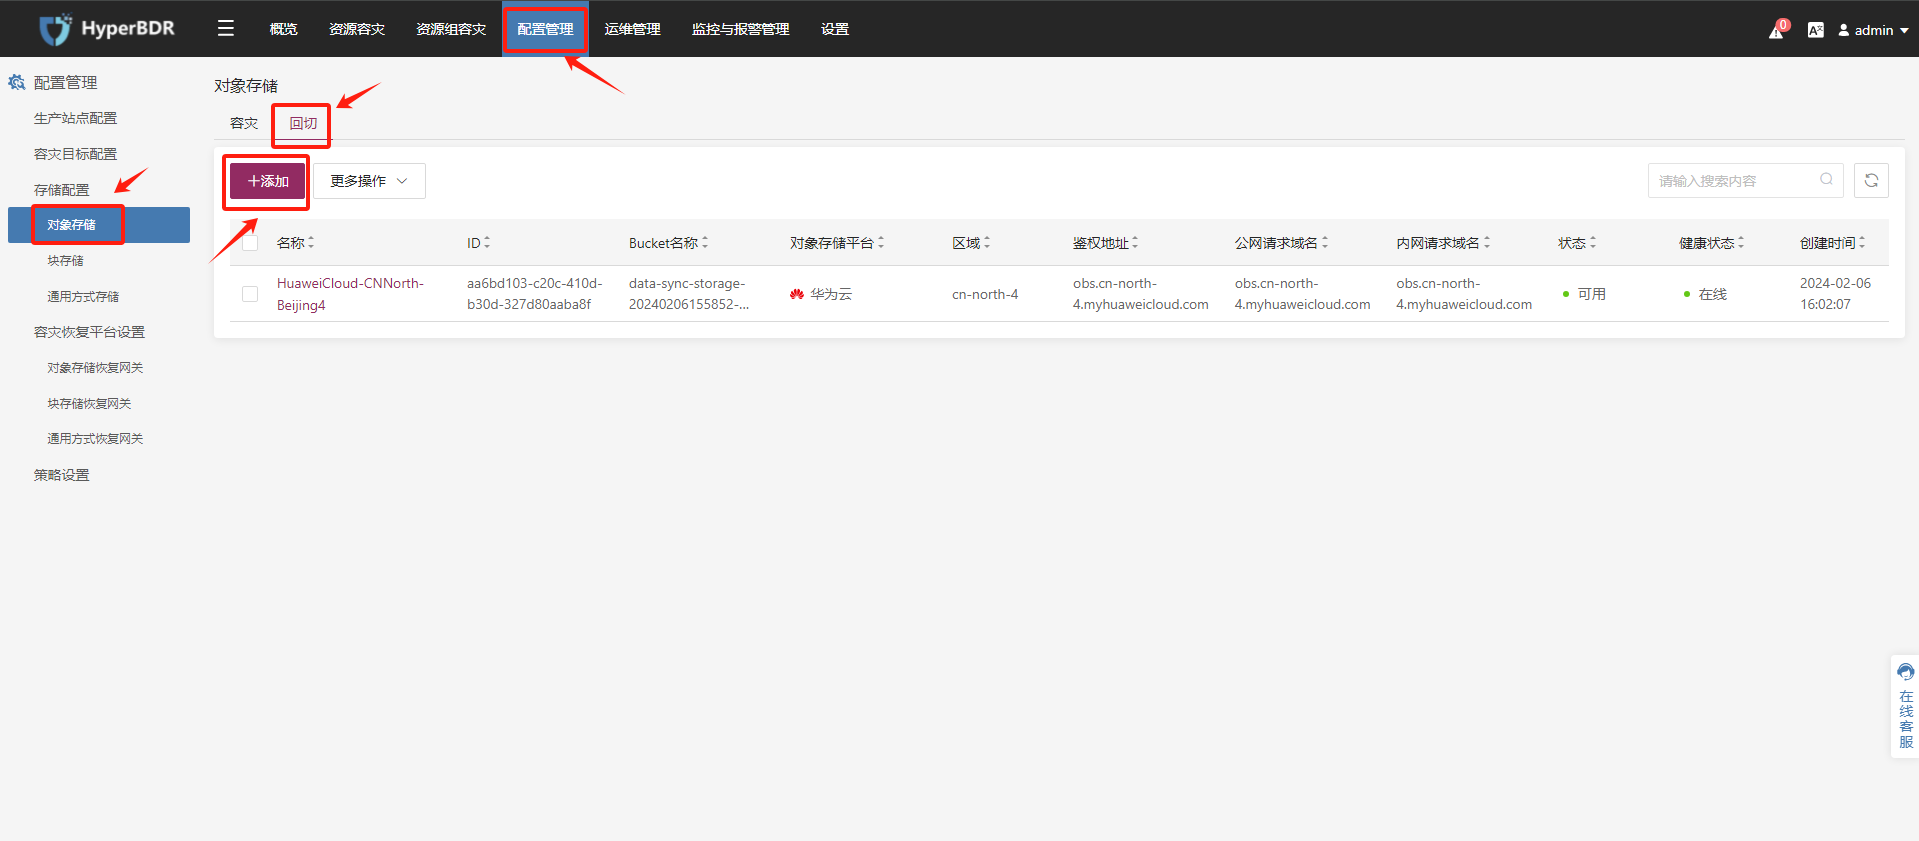Viewport: 1919px width, 841px height.
Task: Select 块存储恢复网关 in sidebar
Action: [x=89, y=404]
